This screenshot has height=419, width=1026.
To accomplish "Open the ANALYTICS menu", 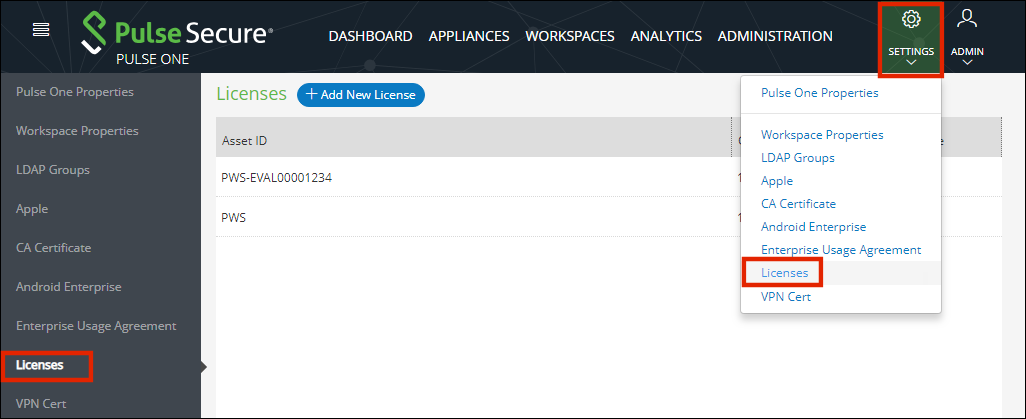I will [666, 36].
